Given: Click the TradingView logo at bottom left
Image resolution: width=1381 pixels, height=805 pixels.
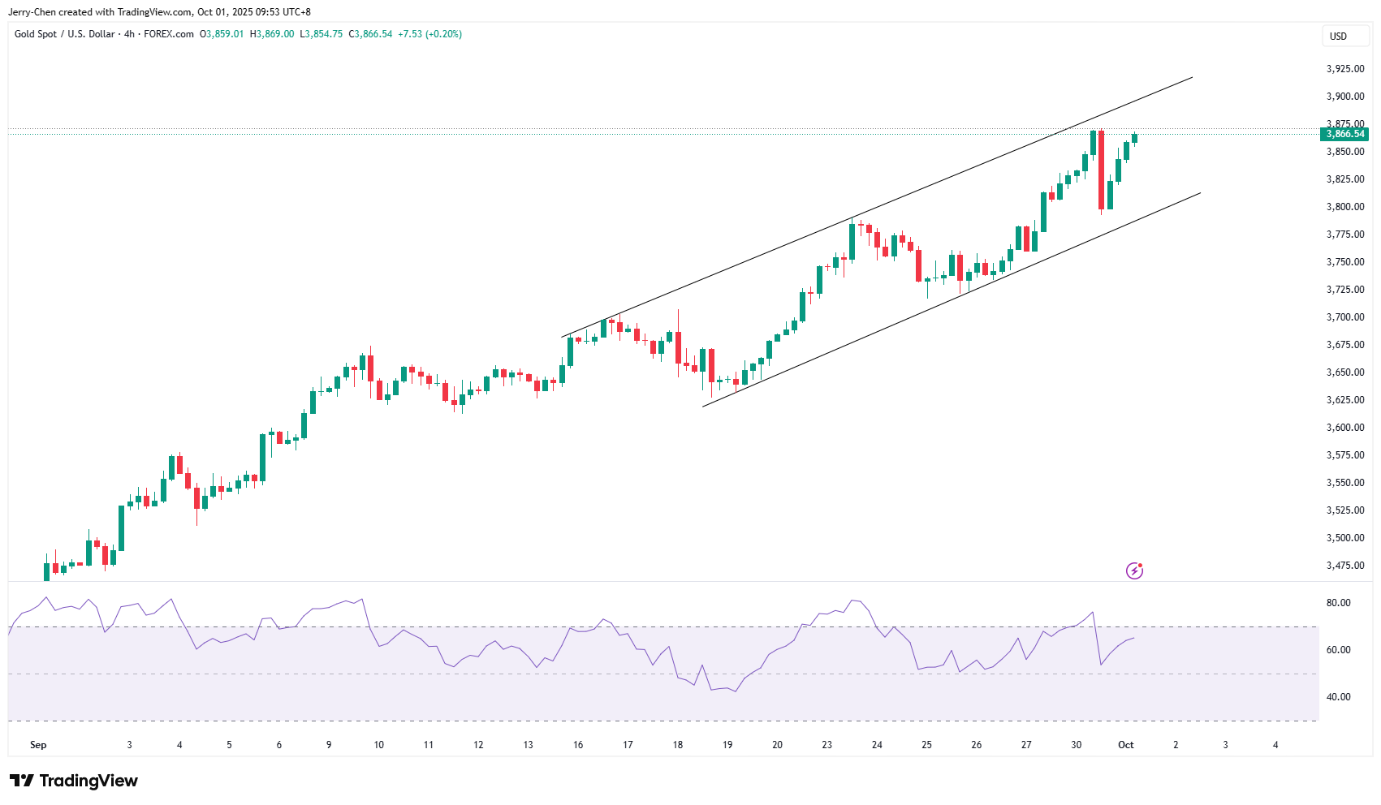Looking at the screenshot, I should (x=74, y=781).
